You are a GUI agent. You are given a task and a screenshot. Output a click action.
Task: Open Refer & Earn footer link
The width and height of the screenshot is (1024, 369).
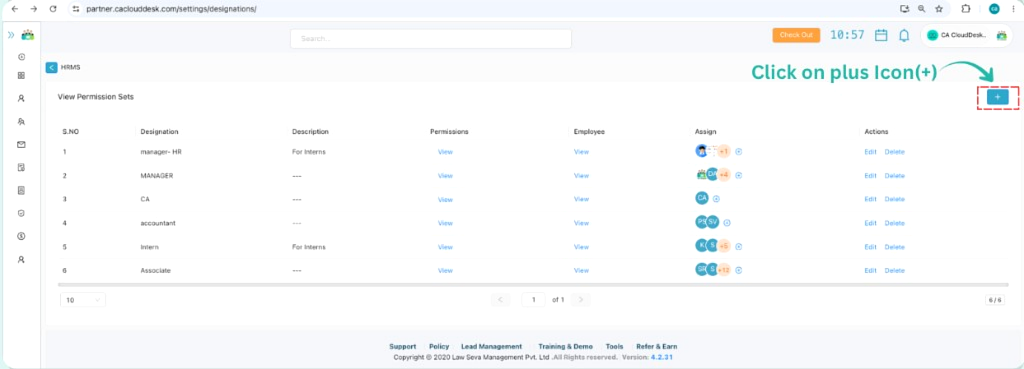click(x=656, y=347)
